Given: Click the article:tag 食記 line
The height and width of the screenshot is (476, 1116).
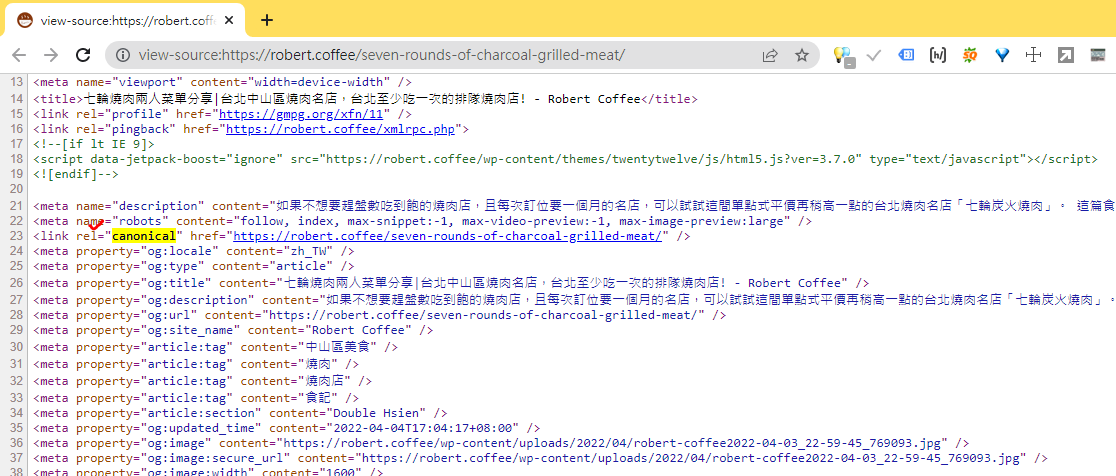Looking at the screenshot, I should click(x=196, y=398).
